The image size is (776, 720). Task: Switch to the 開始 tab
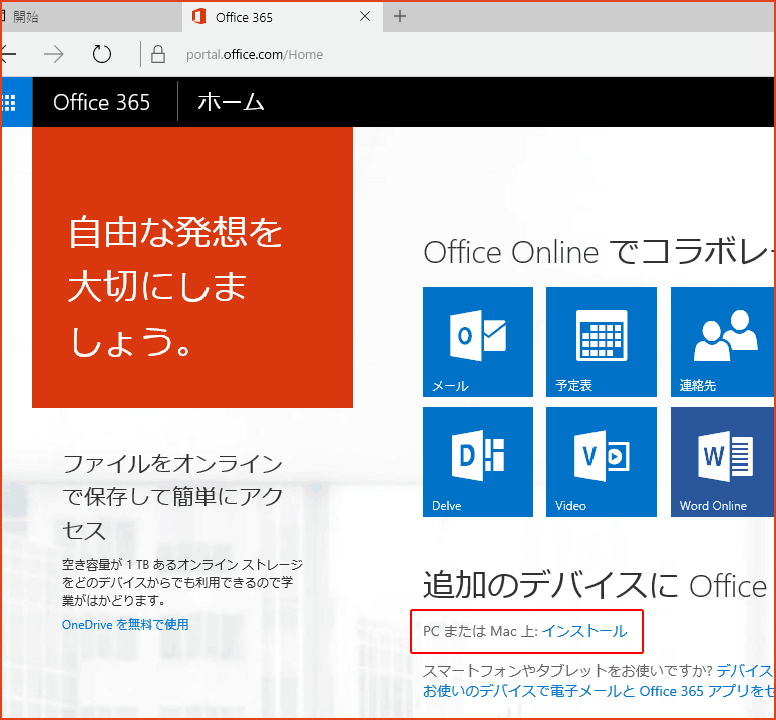[x=92, y=17]
